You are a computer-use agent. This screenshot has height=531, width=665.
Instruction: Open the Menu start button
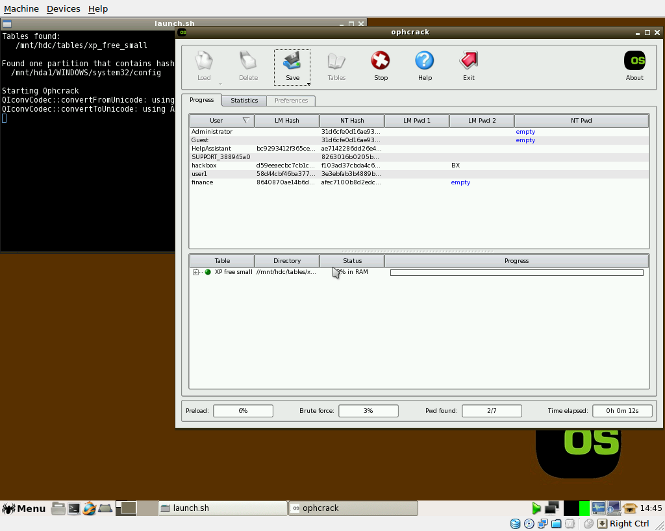tap(24, 508)
